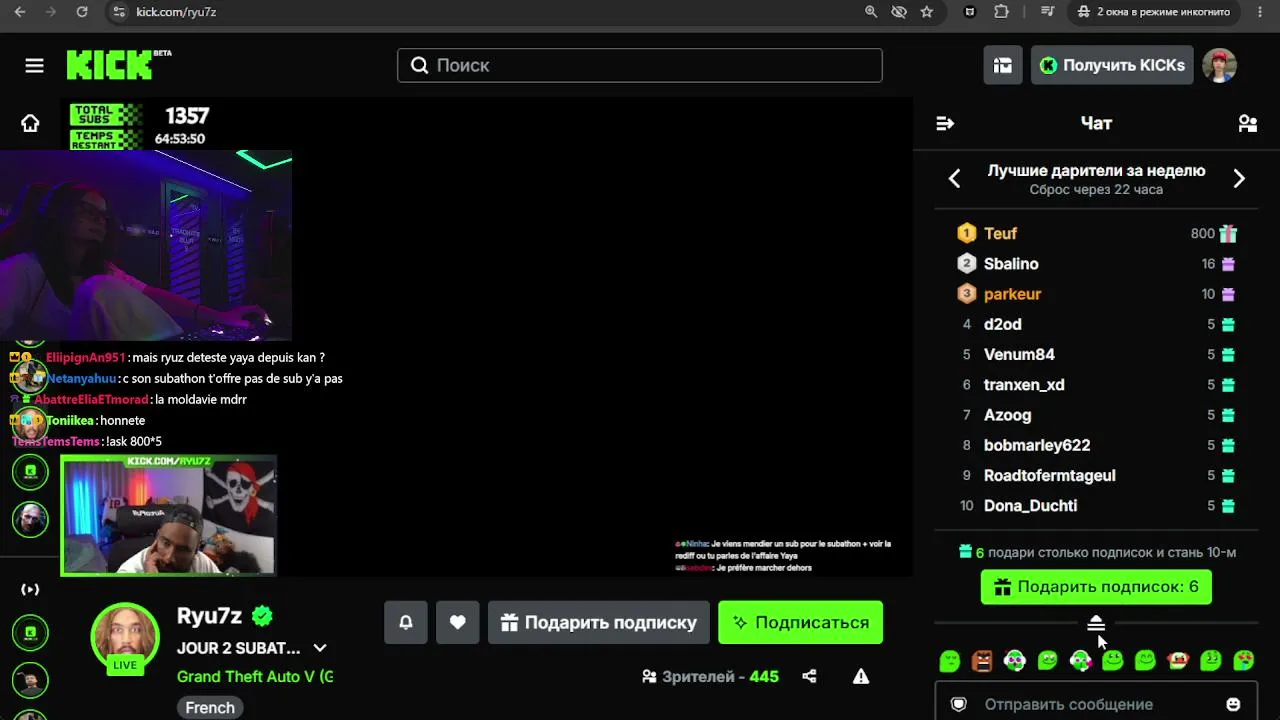Open top gifter Teuf's profile
The height and width of the screenshot is (720, 1280).
(x=1000, y=234)
